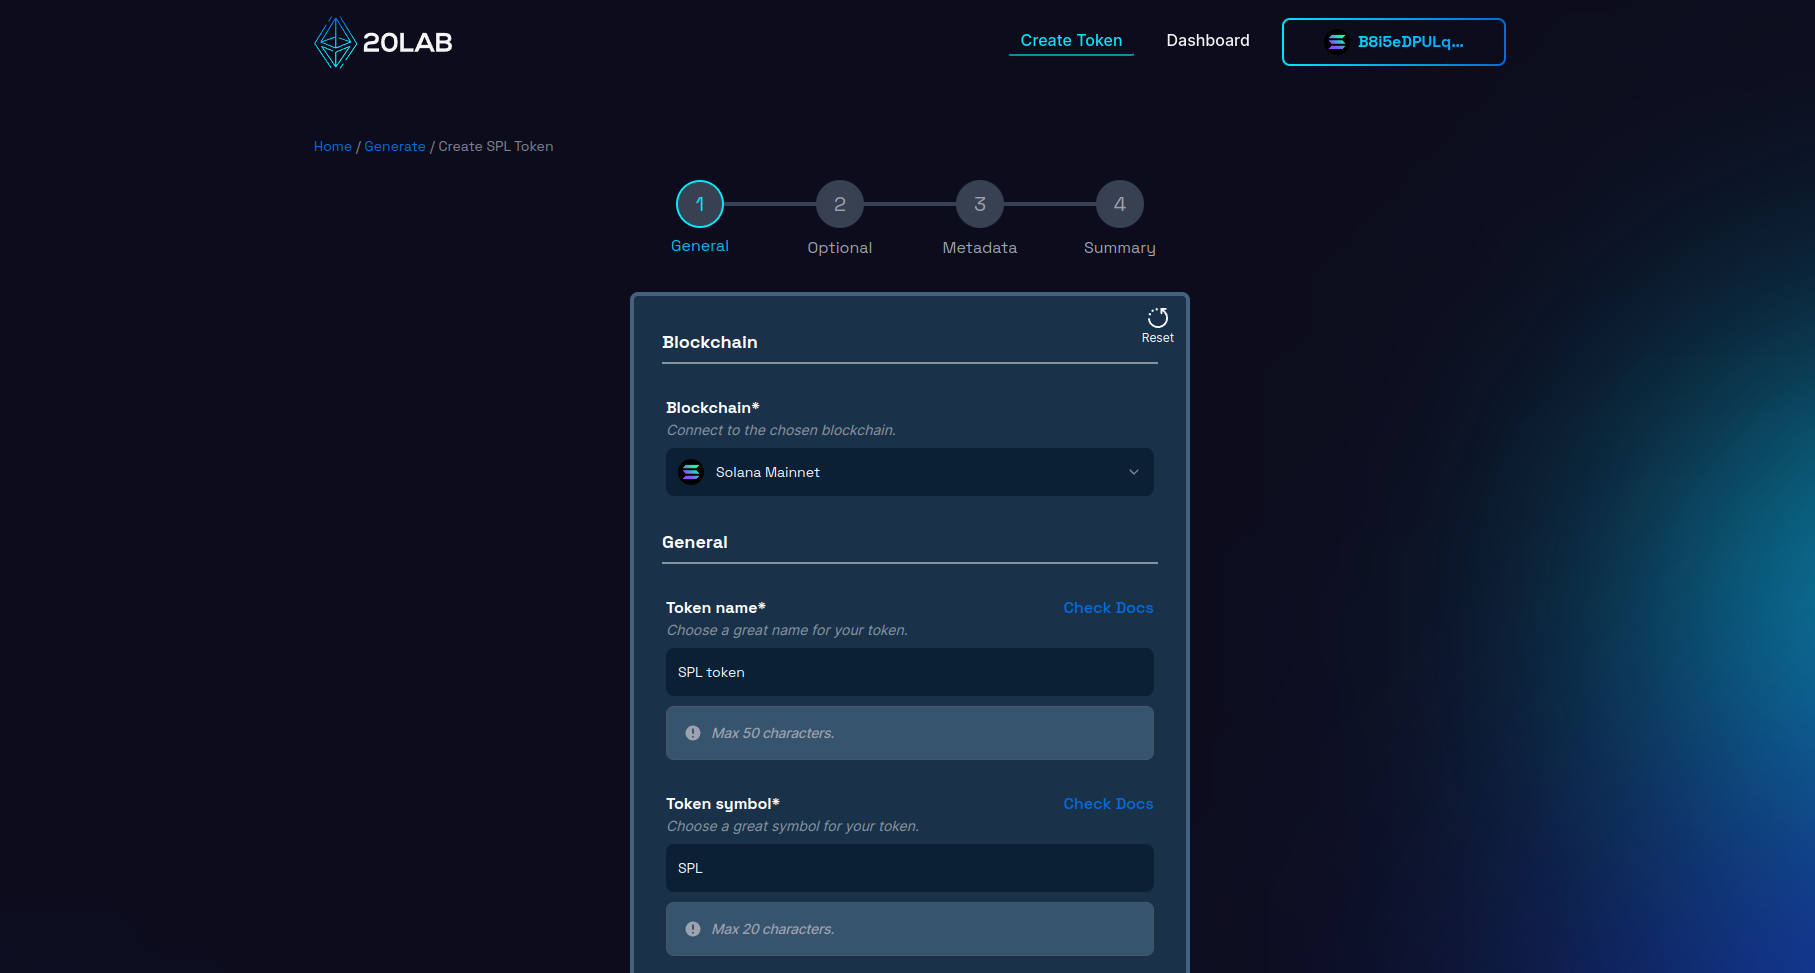Follow the Home breadcrumb link

point(333,146)
